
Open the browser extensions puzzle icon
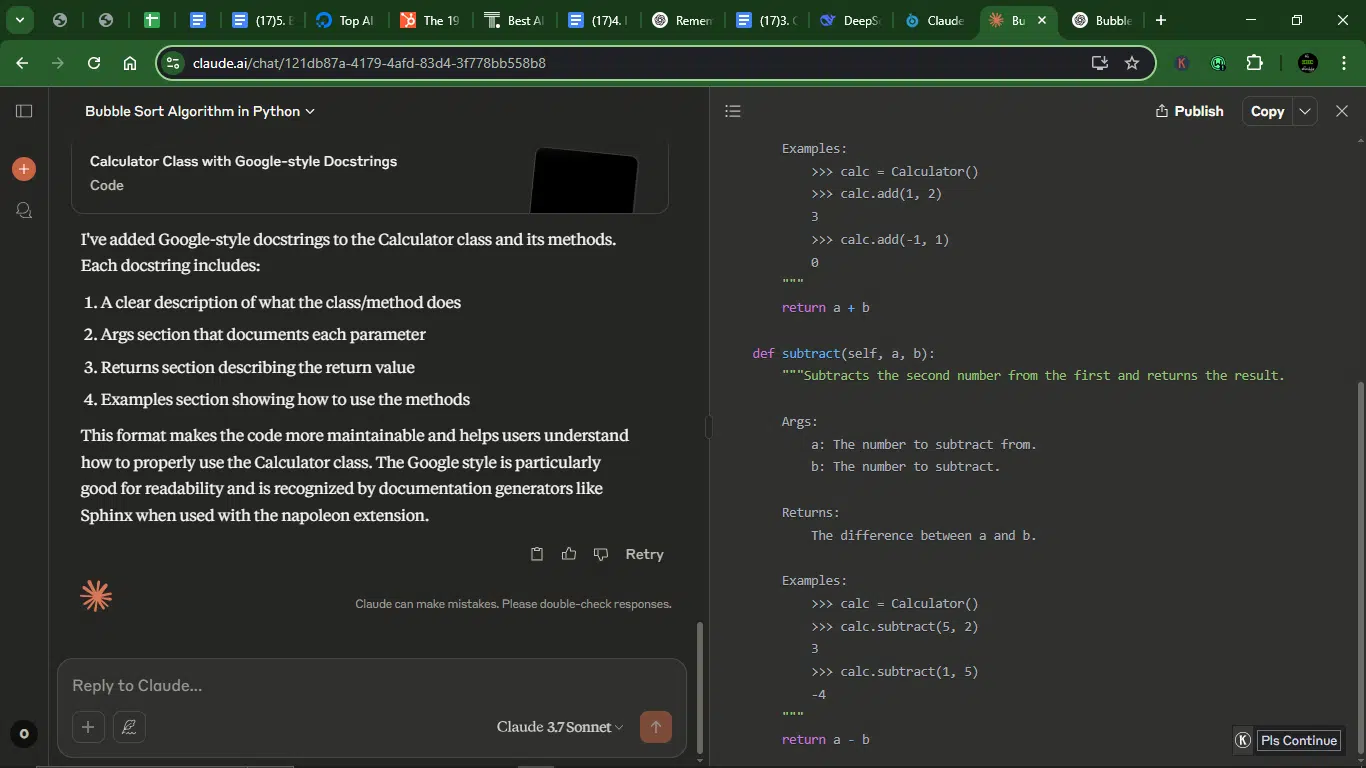(1255, 63)
